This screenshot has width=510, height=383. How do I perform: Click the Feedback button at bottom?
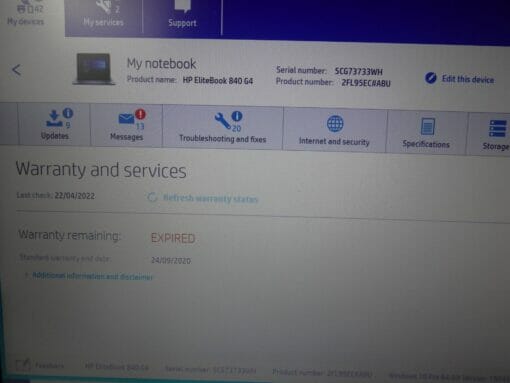coord(40,365)
